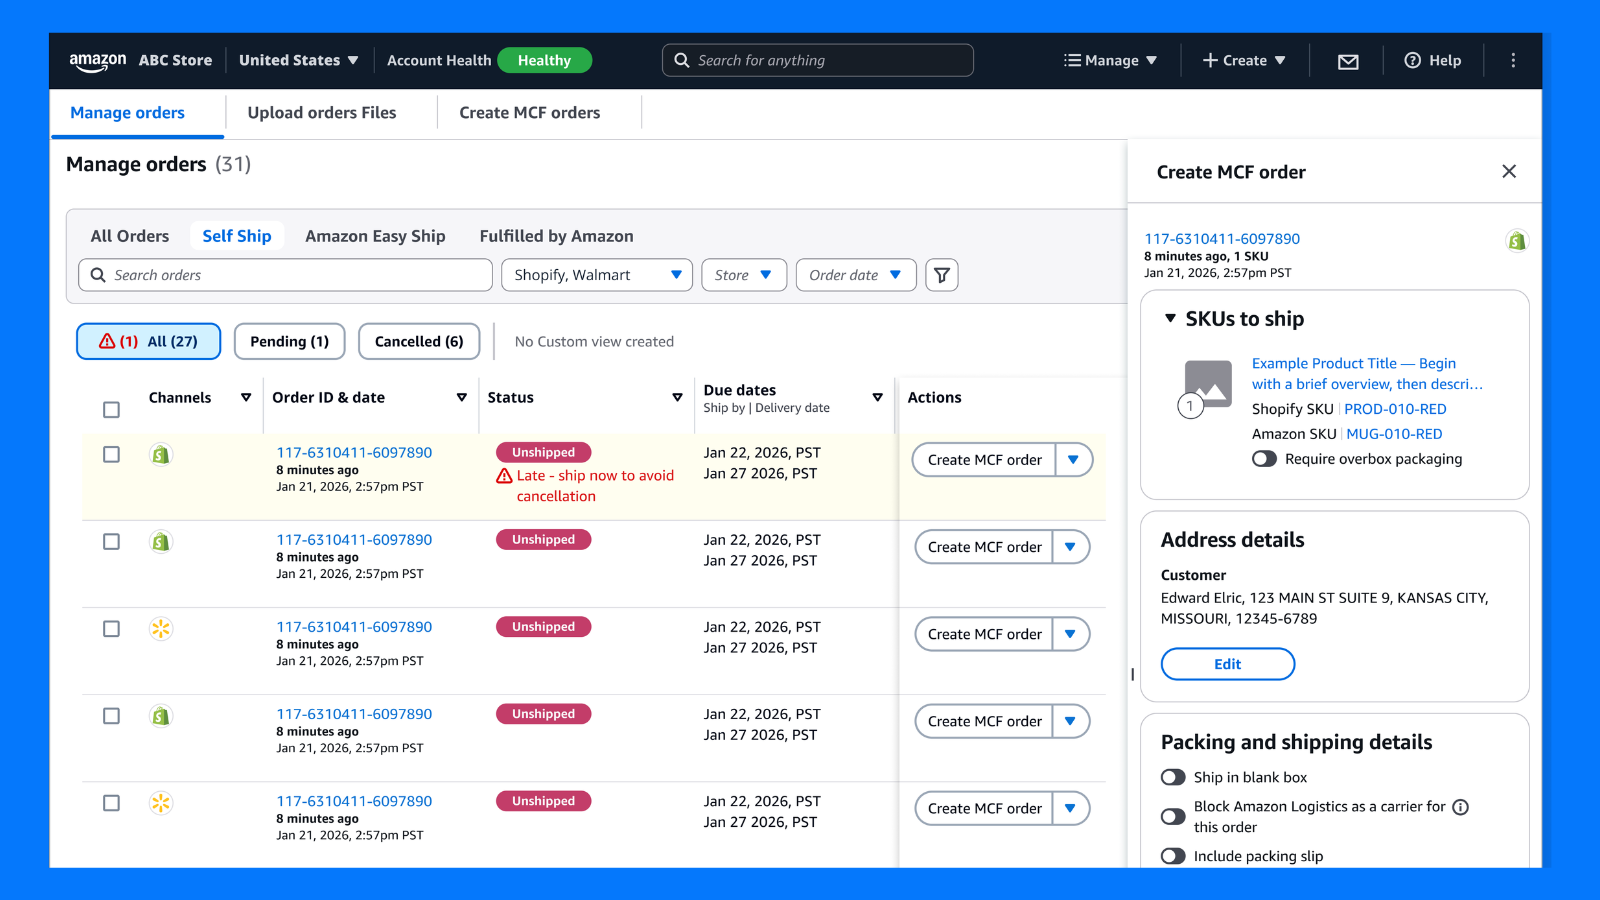
Task: Select the Fulfilled by Amazon tab
Action: pos(556,236)
